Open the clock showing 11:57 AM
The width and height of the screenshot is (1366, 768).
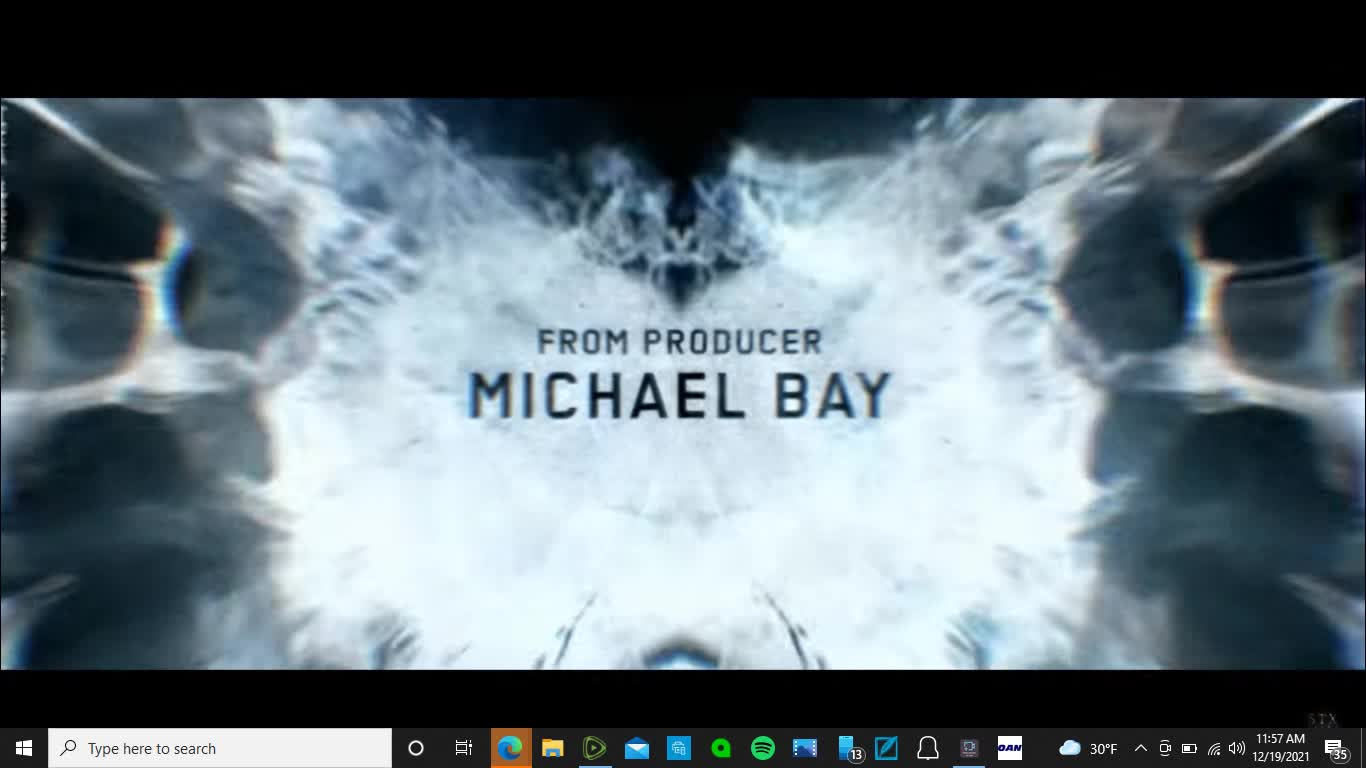coord(1281,748)
